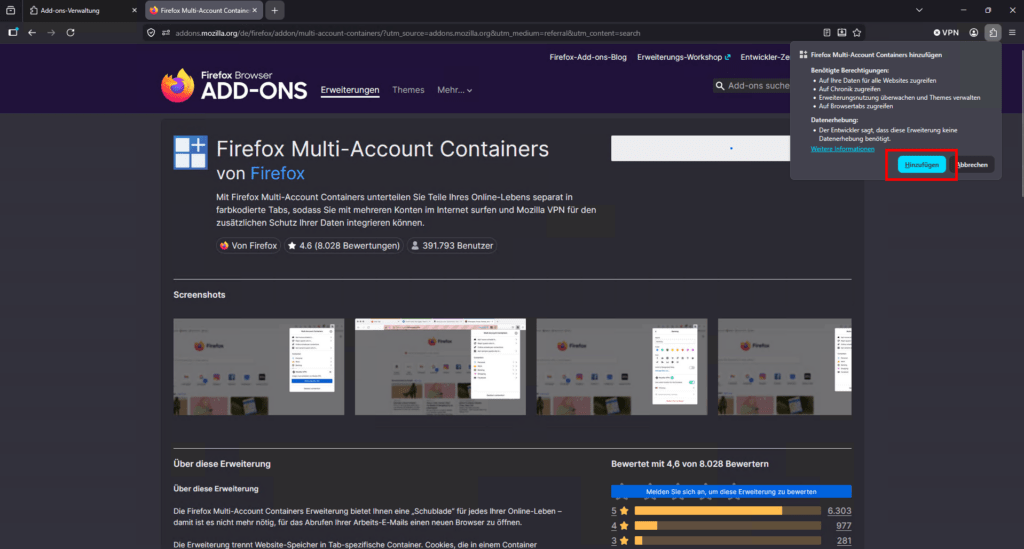This screenshot has width=1024, height=549.
Task: Click the 977 four-star count
Action: click(843, 525)
